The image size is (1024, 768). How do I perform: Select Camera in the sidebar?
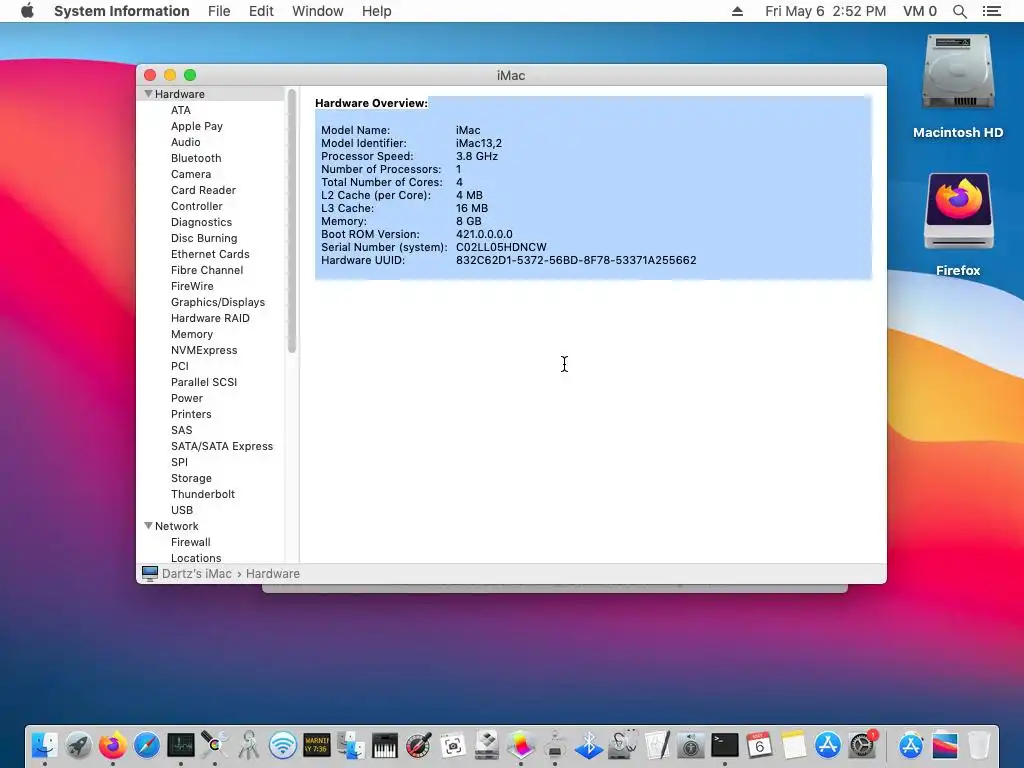[191, 174]
